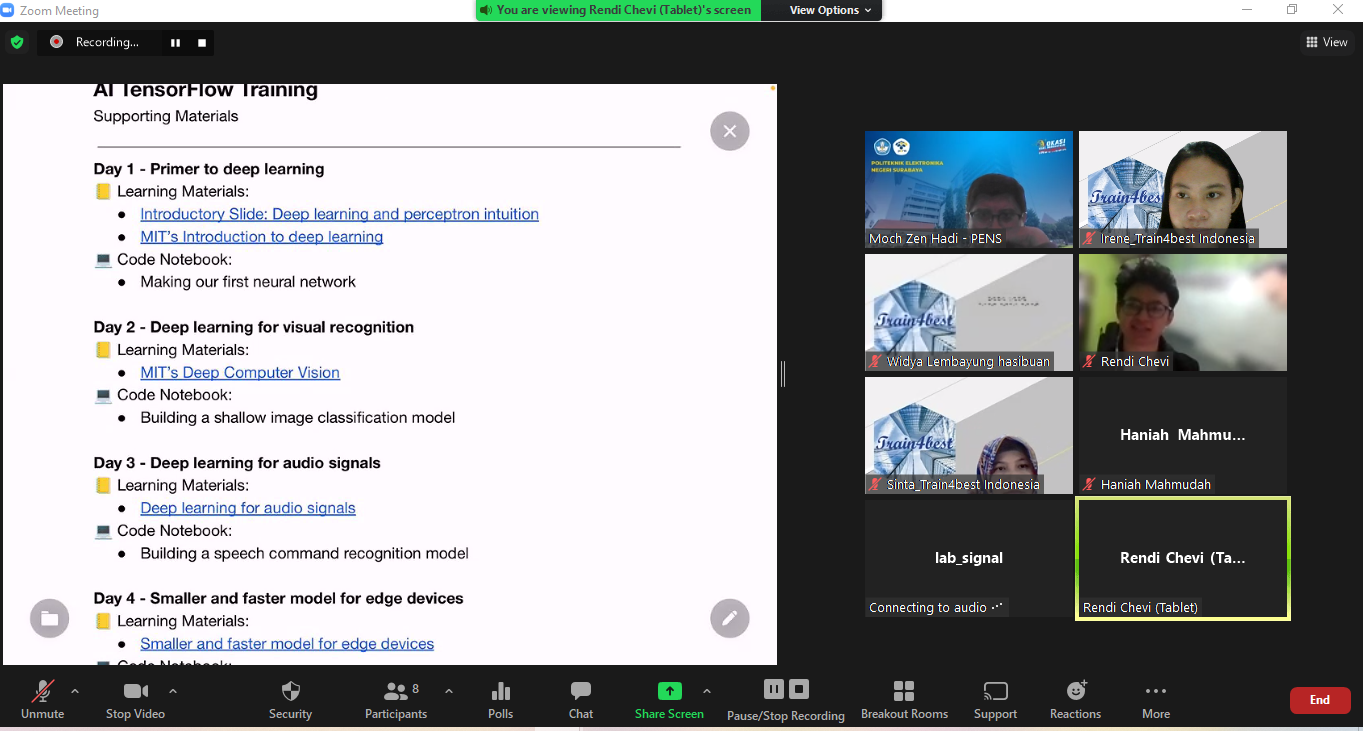This screenshot has width=1363, height=731.
Task: Click 'Day 3 - Deep learning for audio signals' heading
Action: click(237, 463)
